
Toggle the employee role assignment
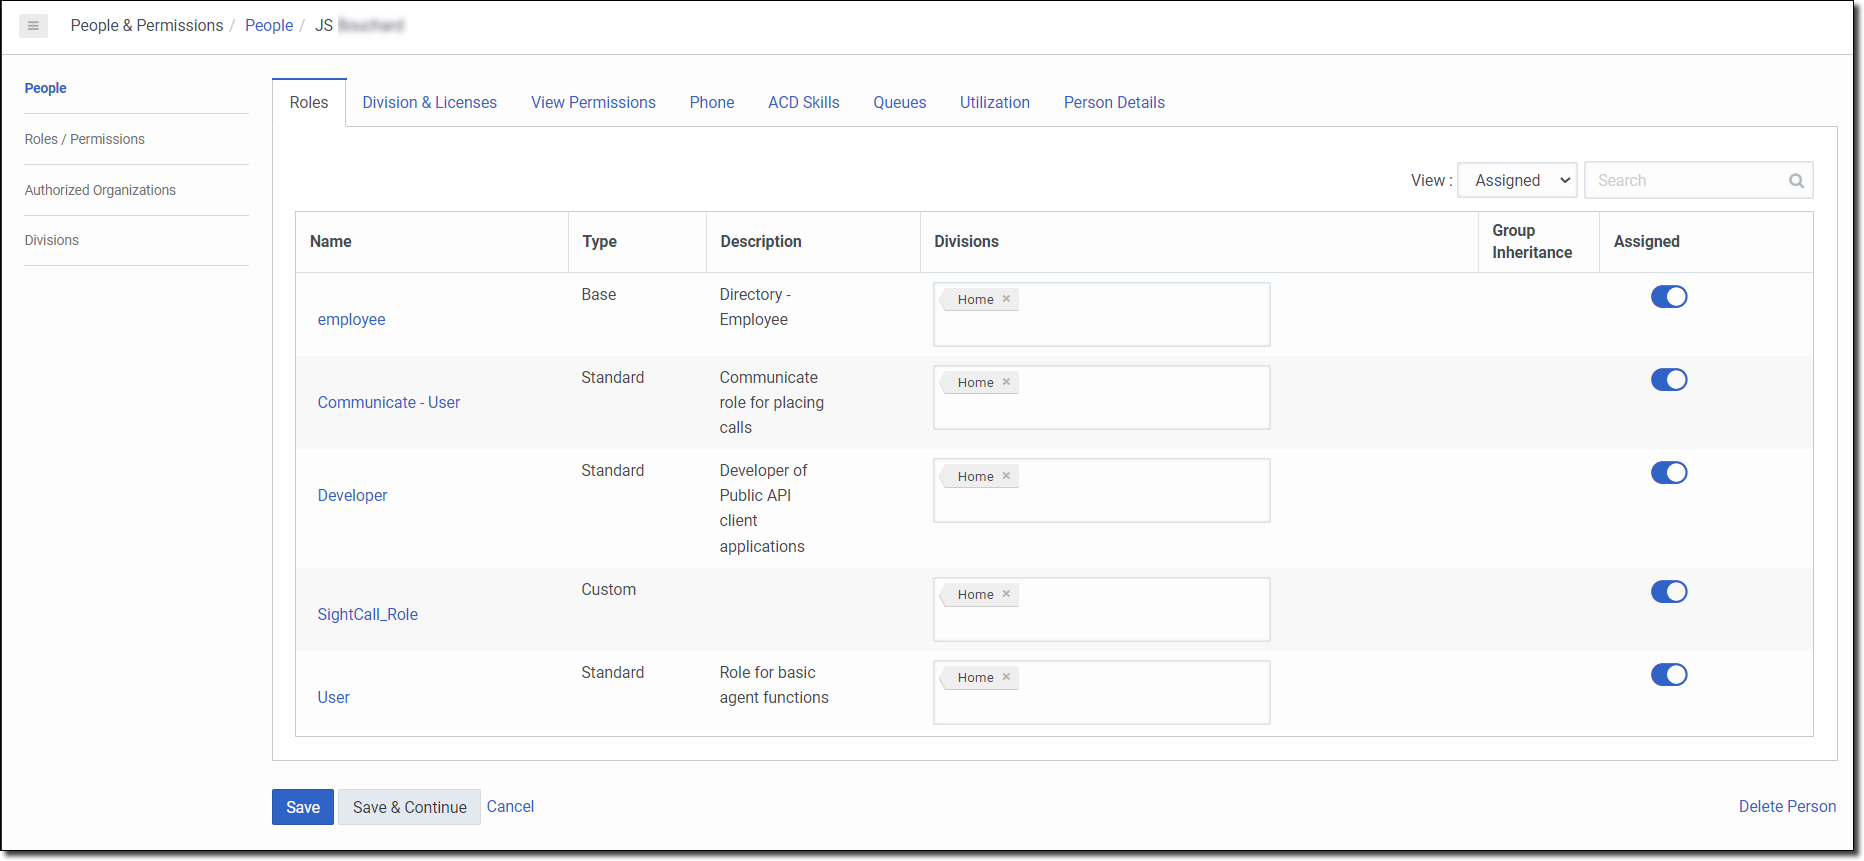tap(1669, 297)
